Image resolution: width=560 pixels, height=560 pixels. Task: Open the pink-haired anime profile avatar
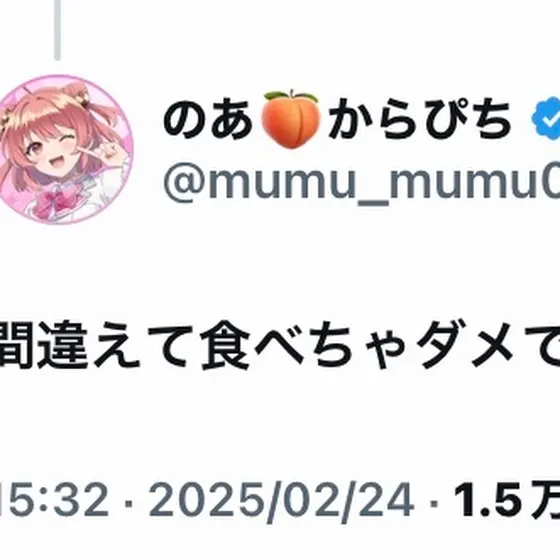tap(64, 149)
